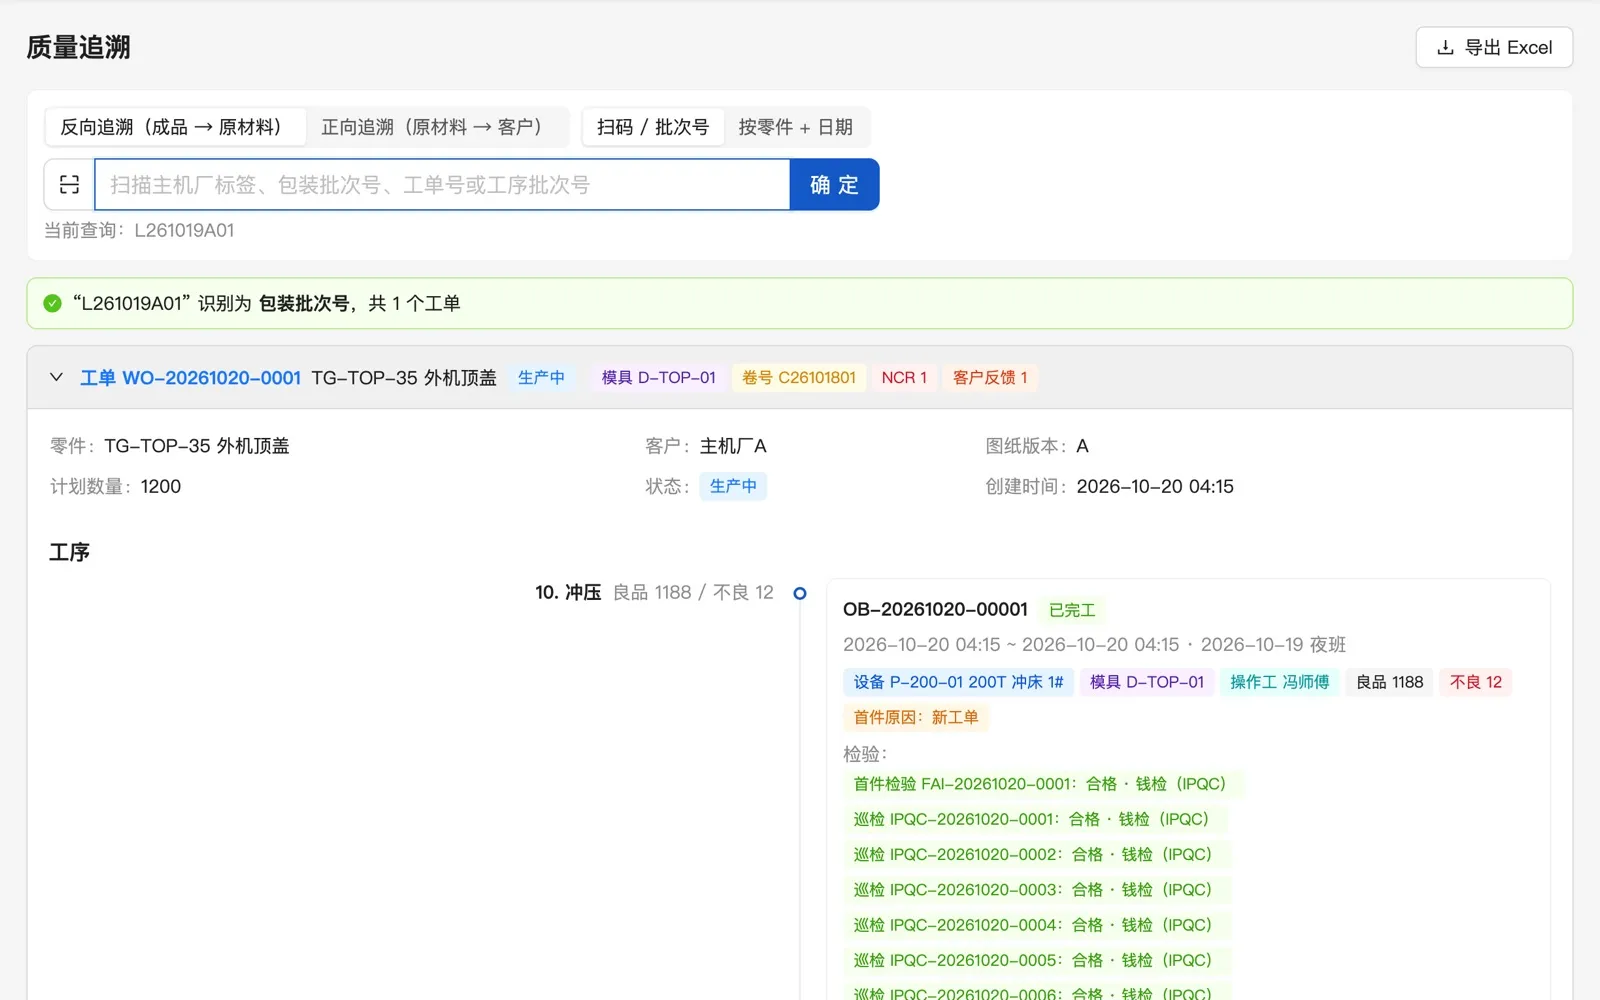This screenshot has width=1600, height=1000.
Task: Switch to 按零件 + 日期 query
Action: click(x=796, y=127)
